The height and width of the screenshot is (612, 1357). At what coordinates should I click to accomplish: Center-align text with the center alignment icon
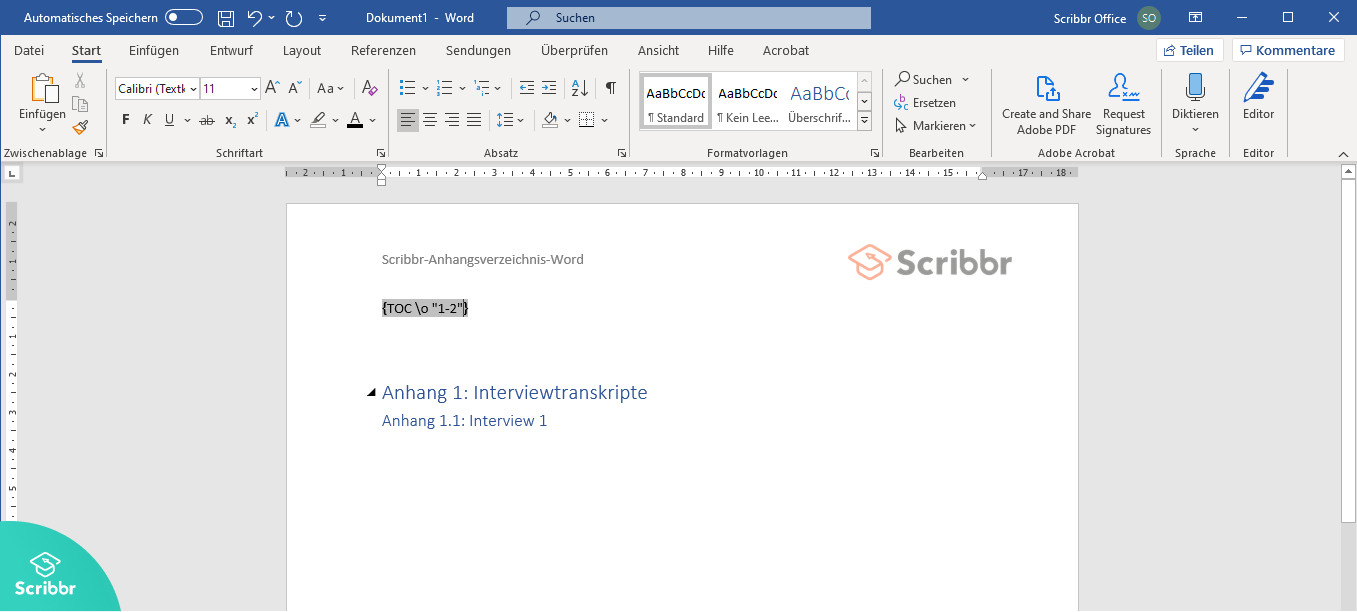click(x=430, y=120)
